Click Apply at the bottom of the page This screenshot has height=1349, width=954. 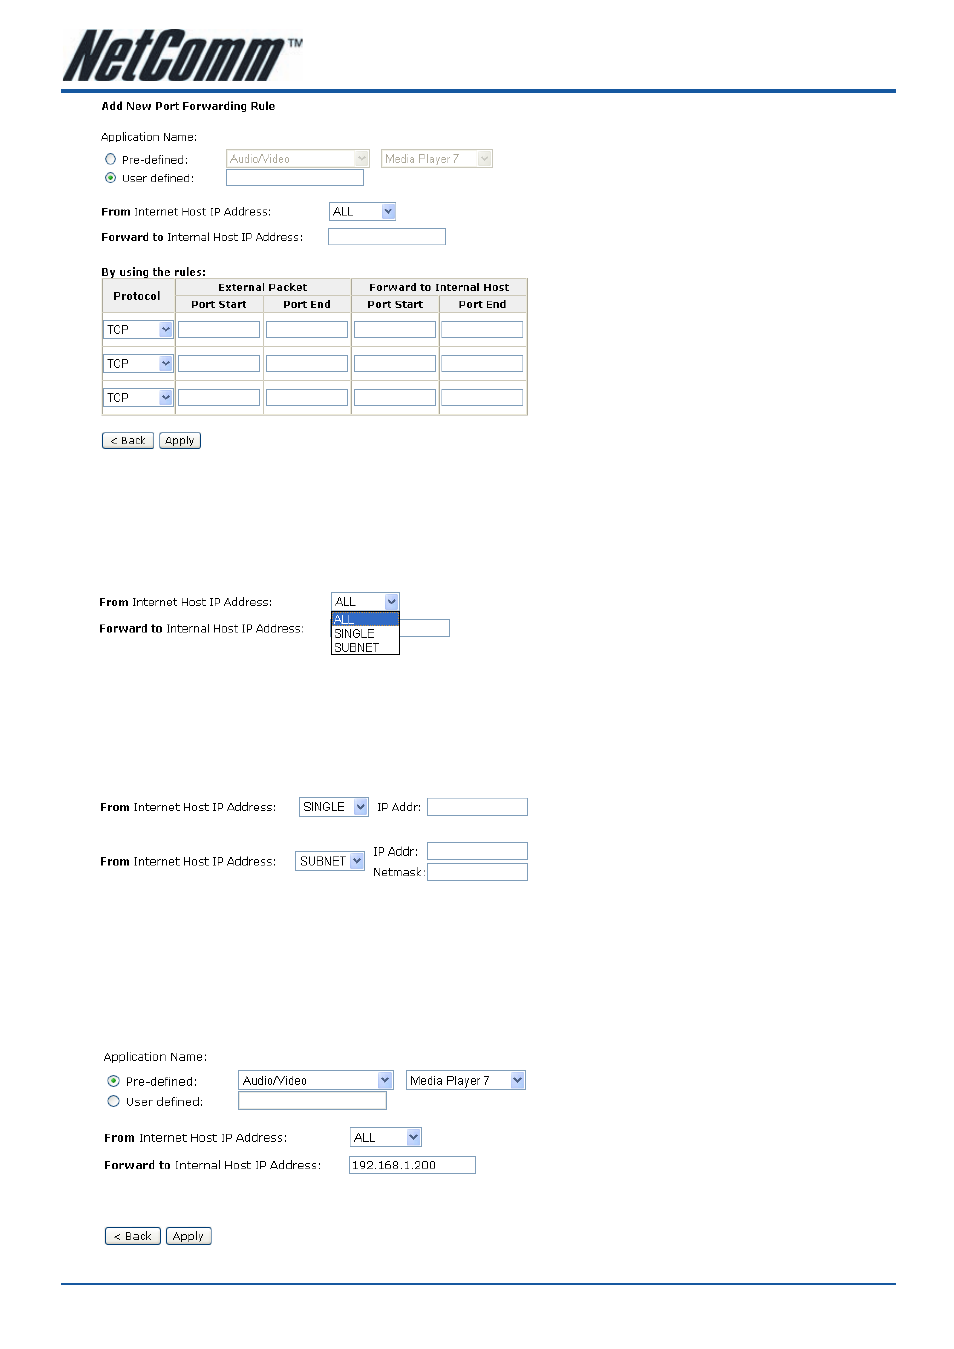[x=188, y=1236]
